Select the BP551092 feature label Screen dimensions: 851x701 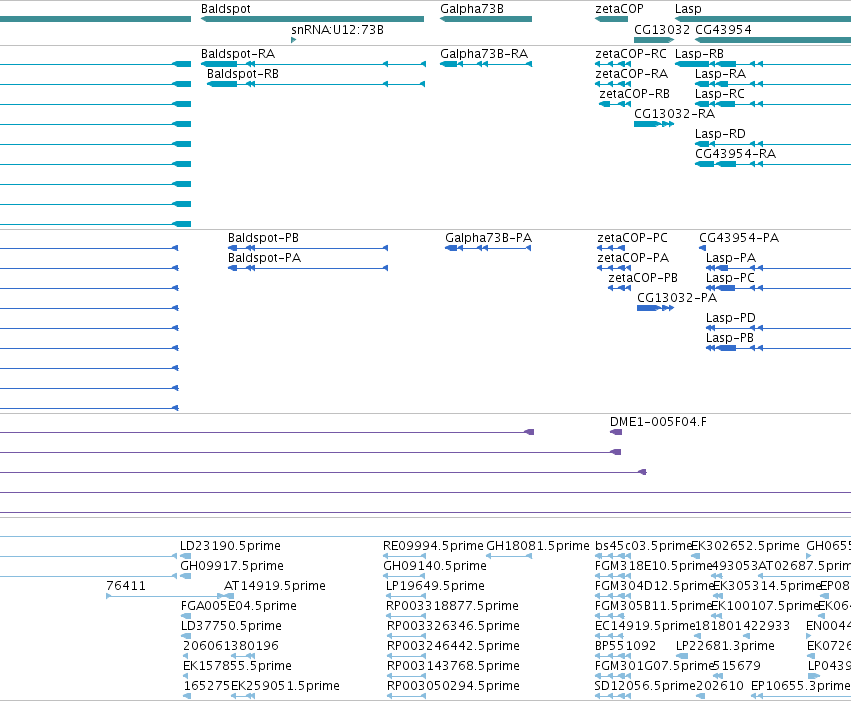coord(625,646)
